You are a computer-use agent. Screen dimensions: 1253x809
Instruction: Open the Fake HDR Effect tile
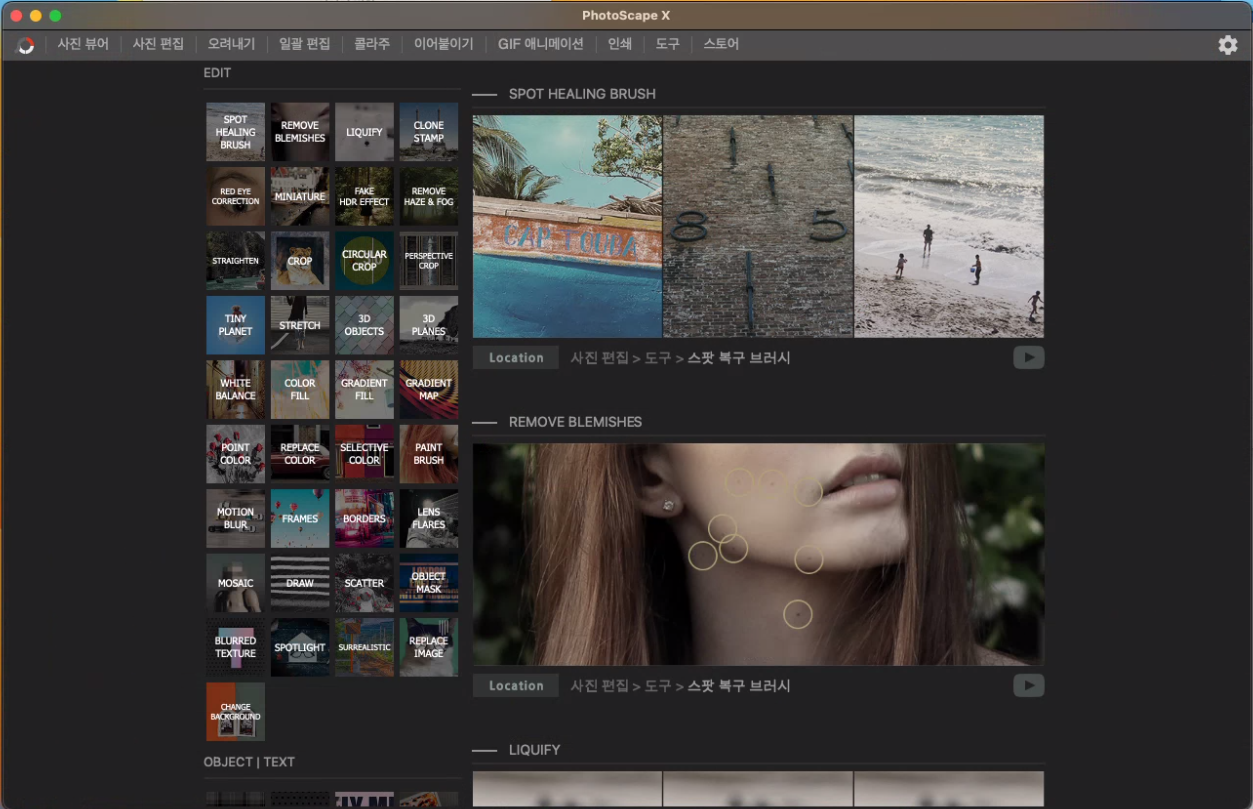364,196
